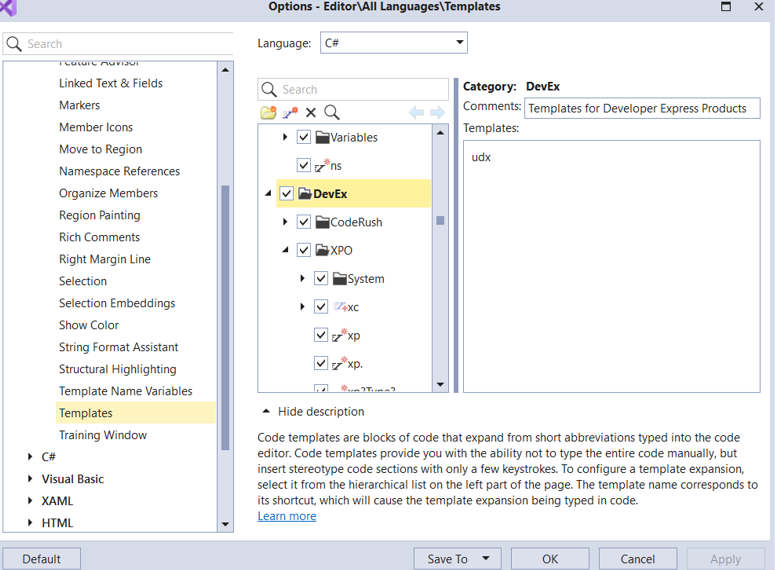Toggle the Variables folder checkbox

[304, 137]
